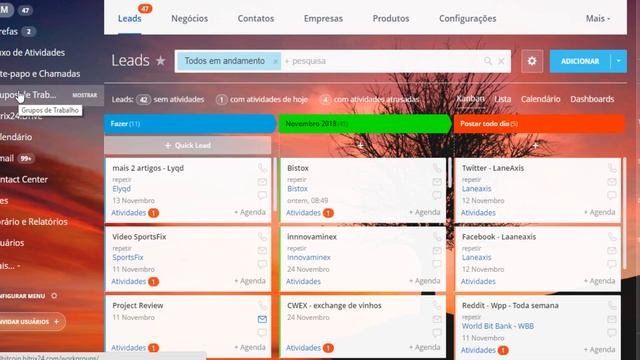Screen dimensions: 640x360
Task: Open the Leads tab
Action: pos(129,18)
